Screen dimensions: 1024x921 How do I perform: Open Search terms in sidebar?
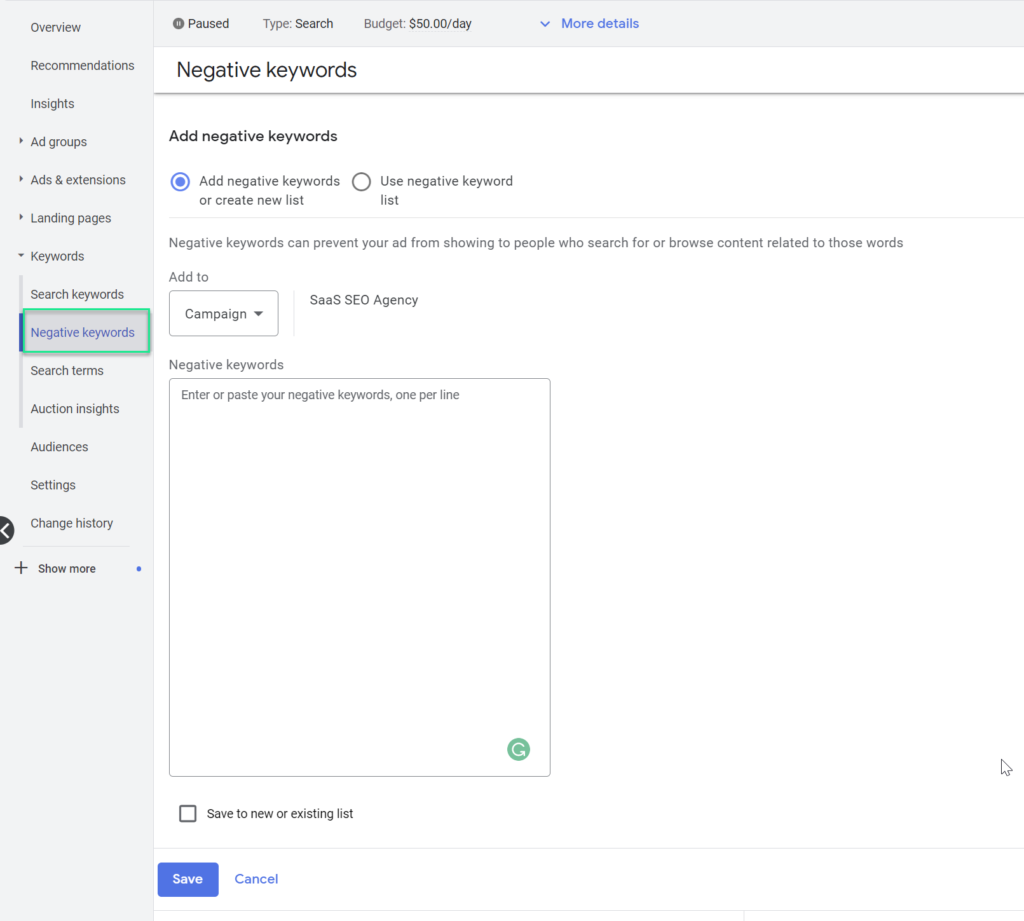coord(67,370)
